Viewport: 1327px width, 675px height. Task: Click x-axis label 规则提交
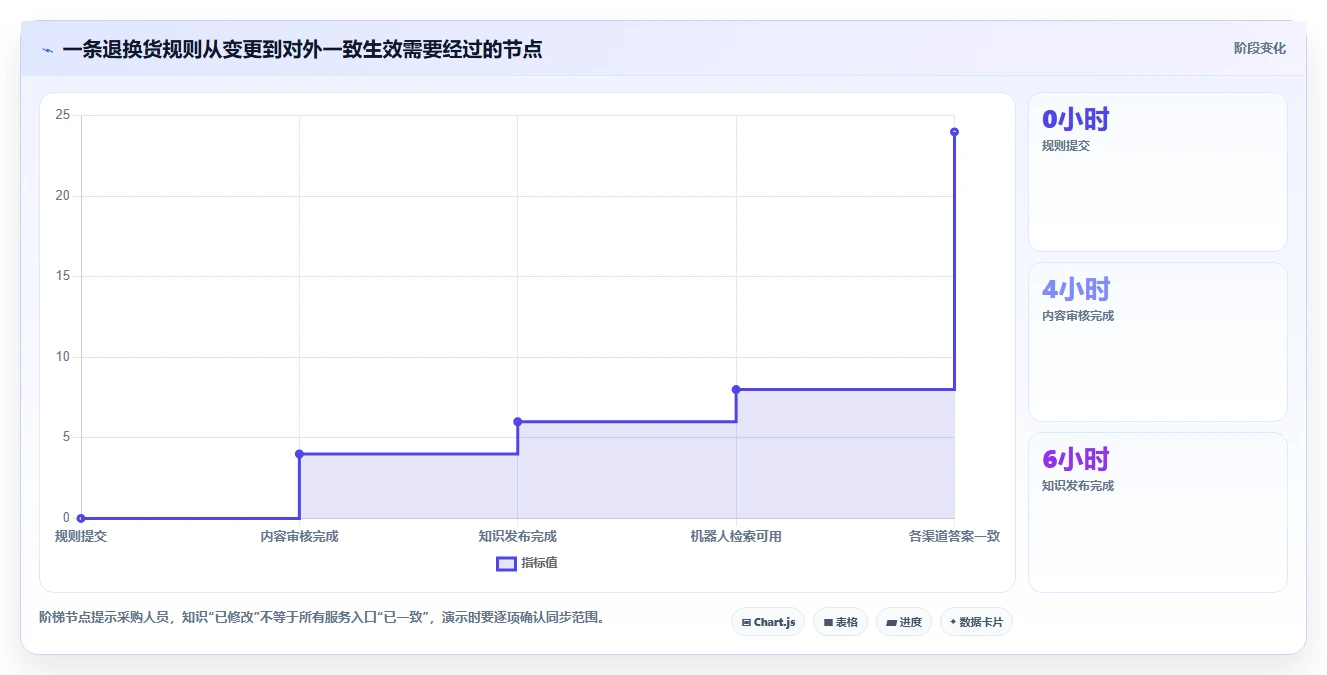(81, 536)
